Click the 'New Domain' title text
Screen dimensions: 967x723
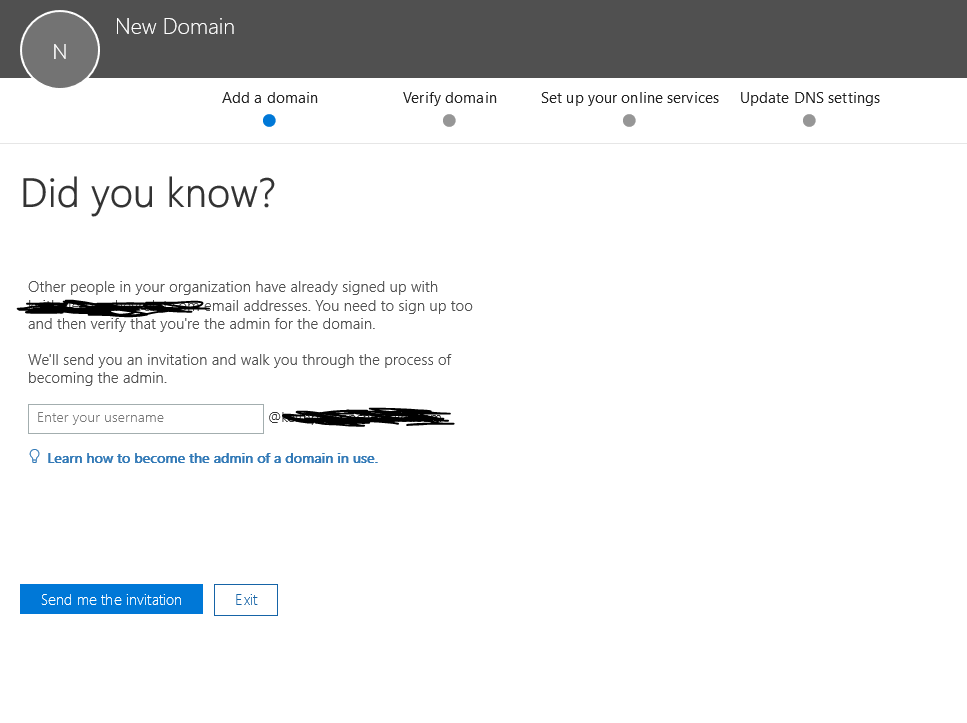point(175,27)
